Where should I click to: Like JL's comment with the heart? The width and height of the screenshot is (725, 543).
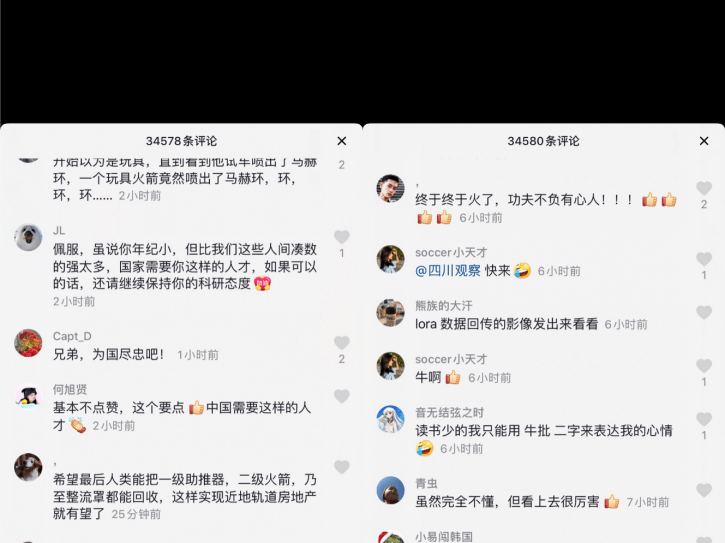[x=342, y=237]
